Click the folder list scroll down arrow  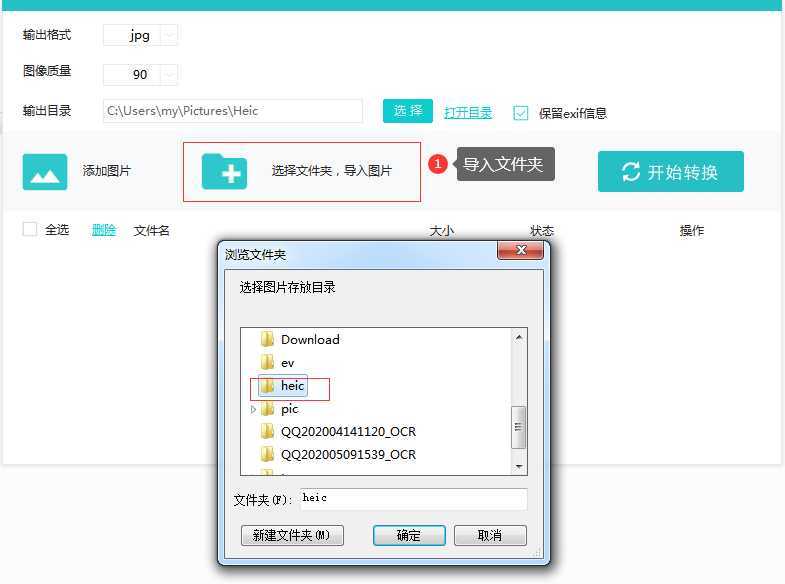(x=519, y=466)
